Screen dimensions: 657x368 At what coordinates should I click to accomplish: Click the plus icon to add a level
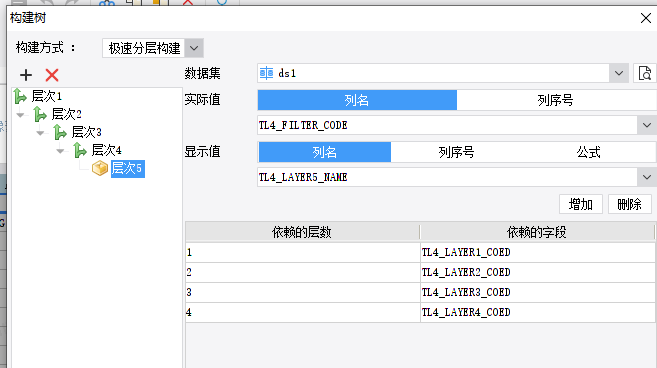pyautogui.click(x=26, y=75)
